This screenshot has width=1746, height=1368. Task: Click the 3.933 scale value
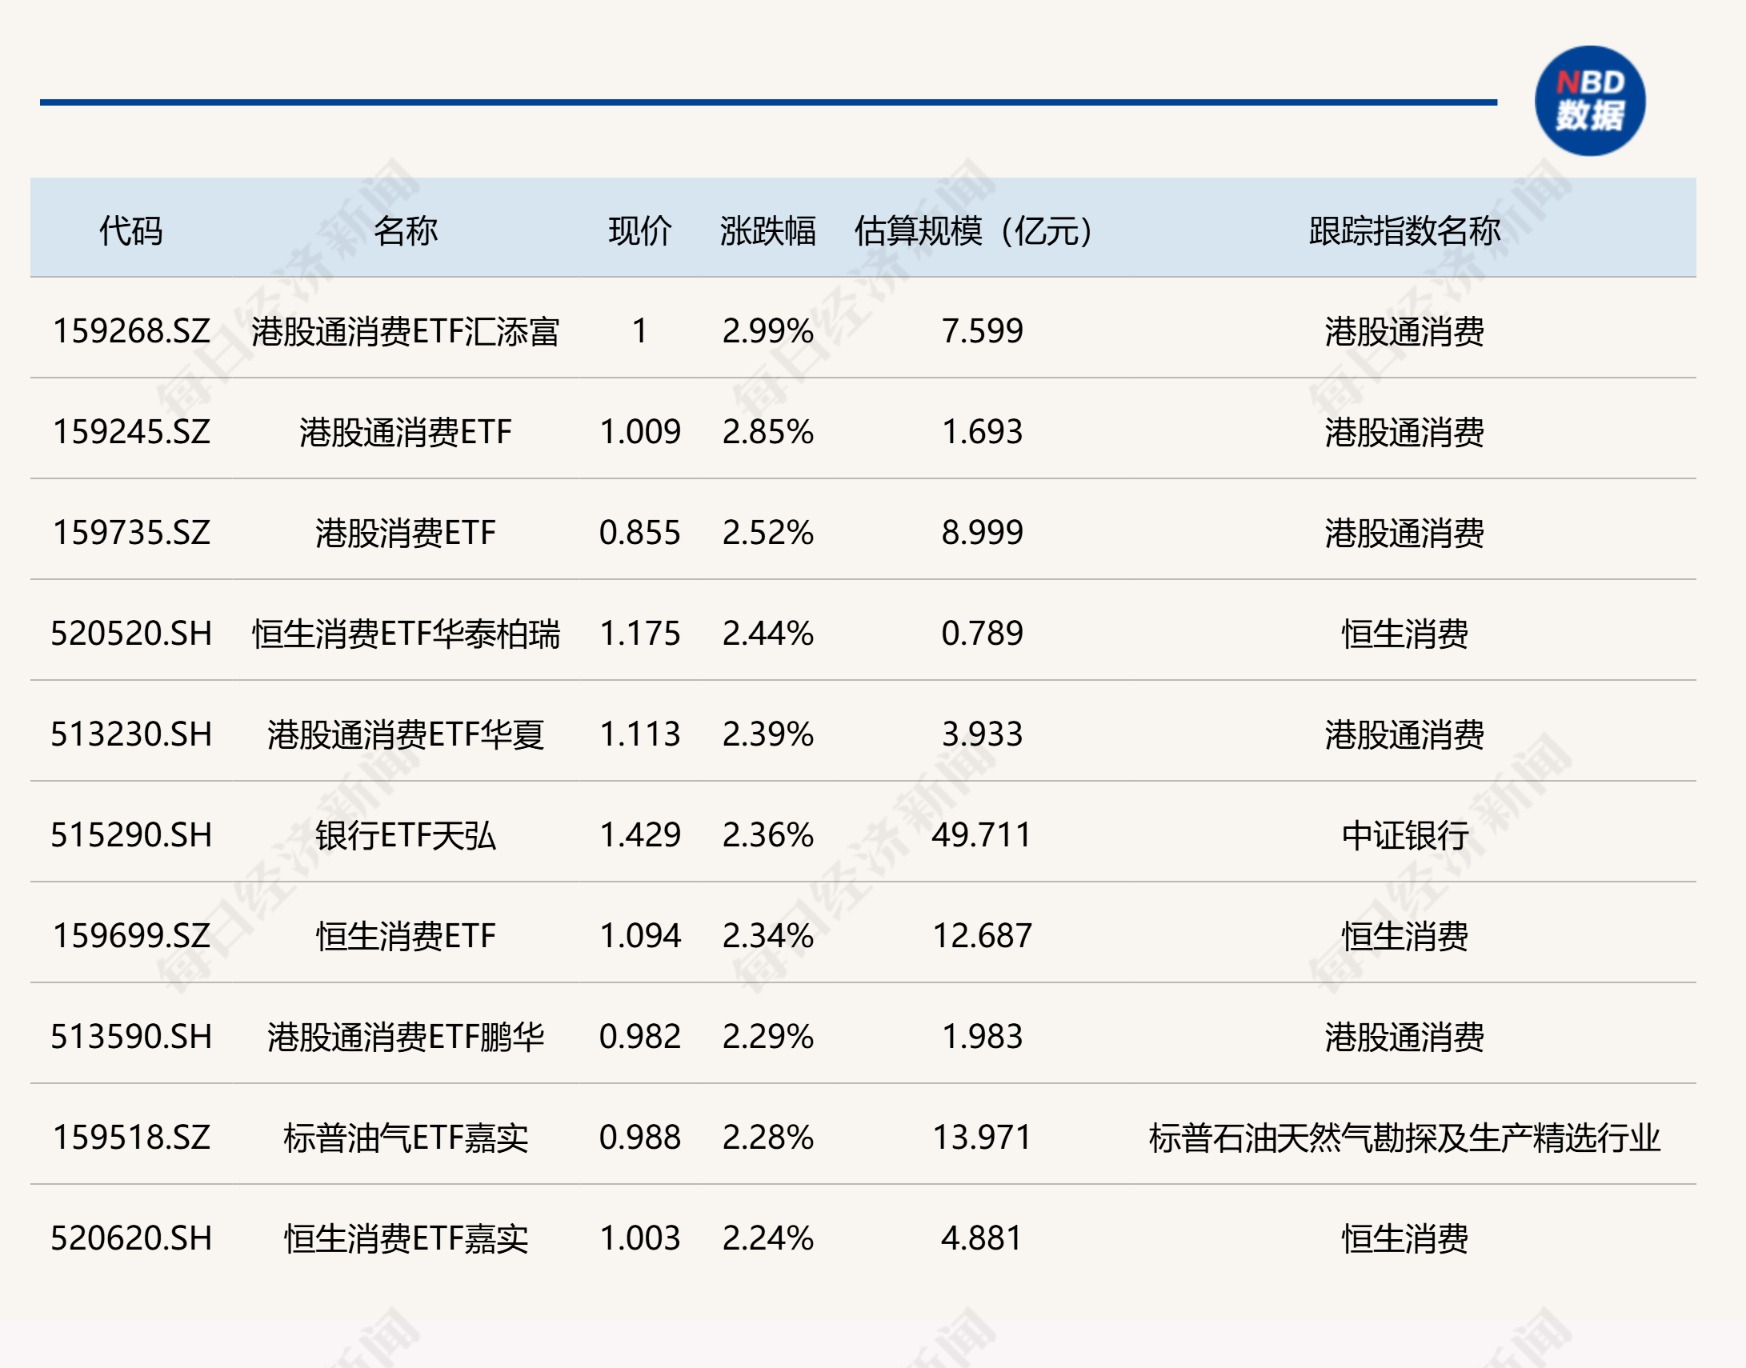982,735
